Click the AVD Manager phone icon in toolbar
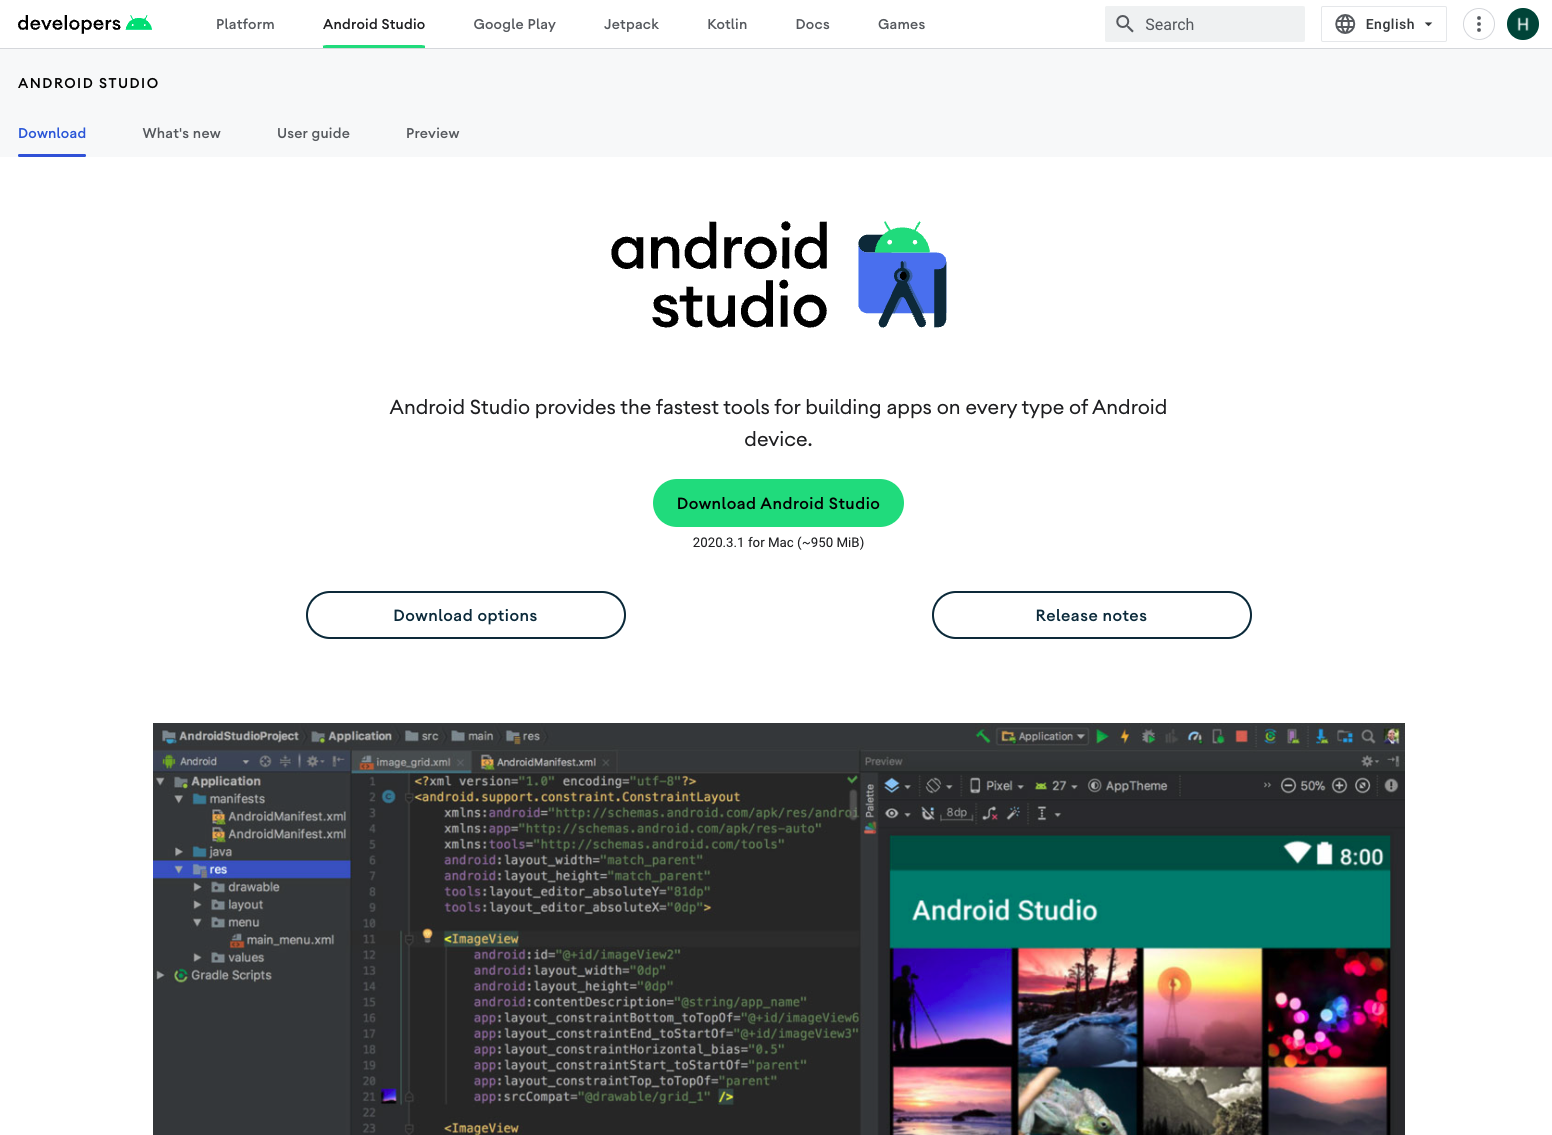The height and width of the screenshot is (1135, 1552). point(1293,736)
